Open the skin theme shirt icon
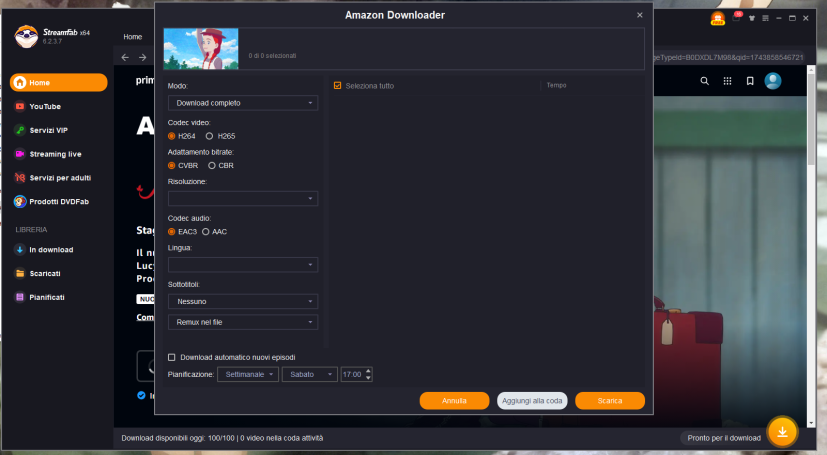Image resolution: width=827 pixels, height=455 pixels. pos(752,18)
